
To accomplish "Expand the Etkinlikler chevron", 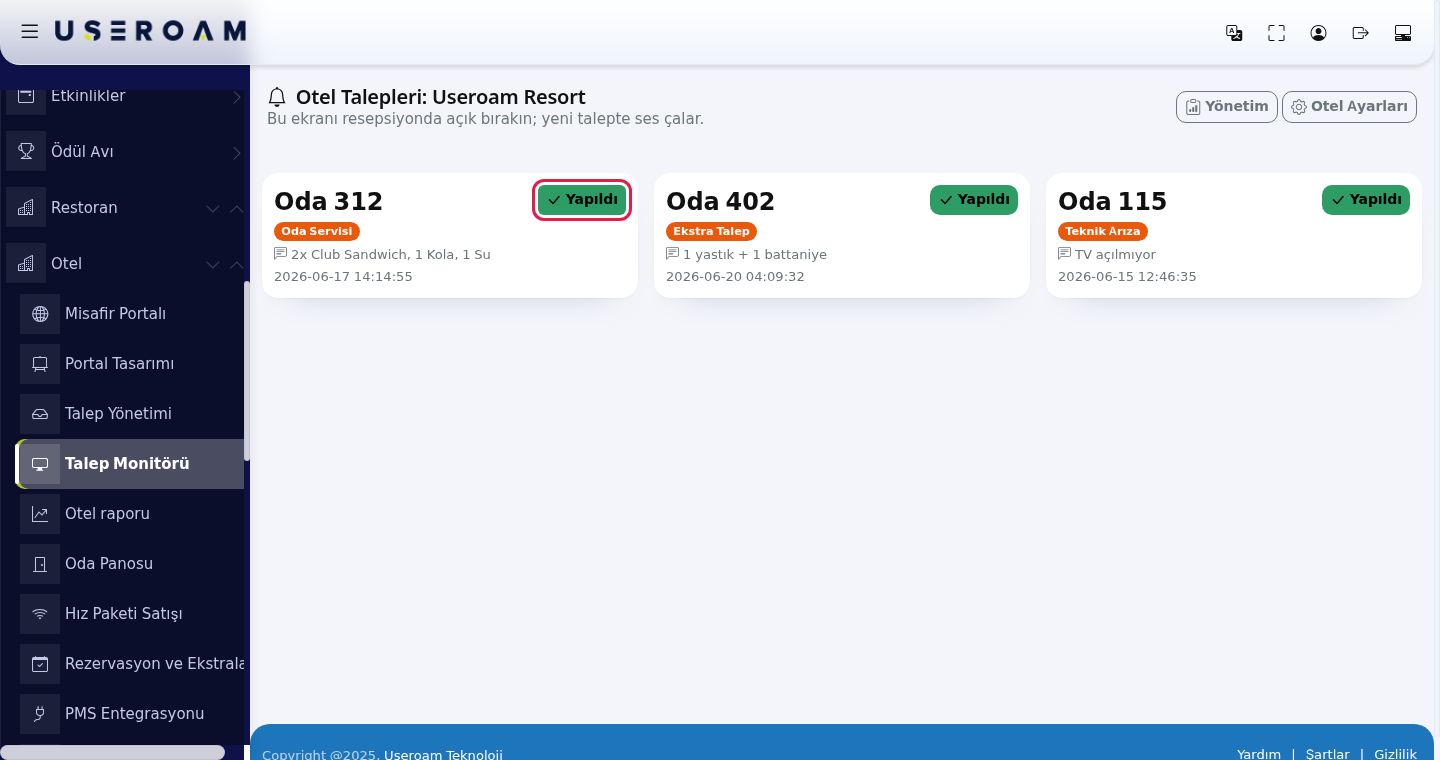I will click(237, 97).
